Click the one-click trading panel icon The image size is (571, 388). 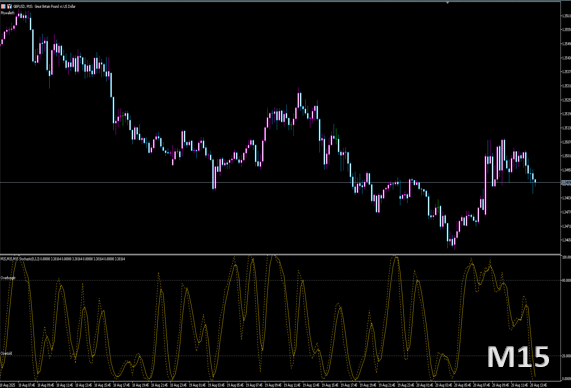3,6
